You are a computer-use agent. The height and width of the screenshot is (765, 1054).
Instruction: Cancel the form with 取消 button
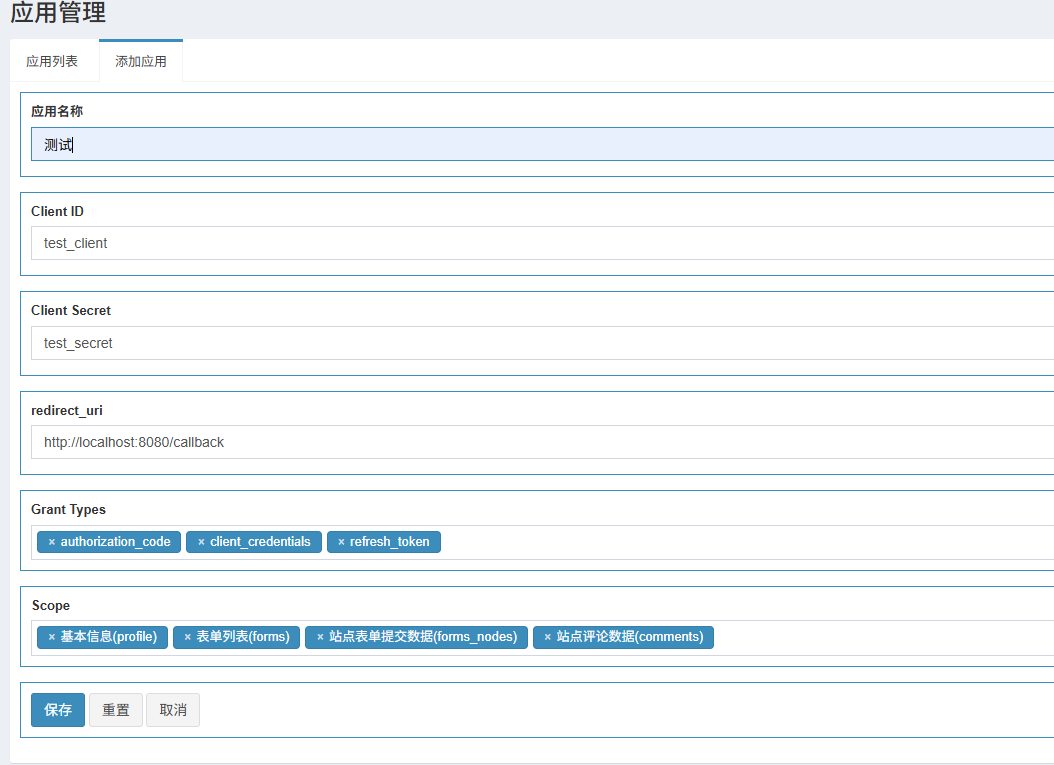[173, 710]
